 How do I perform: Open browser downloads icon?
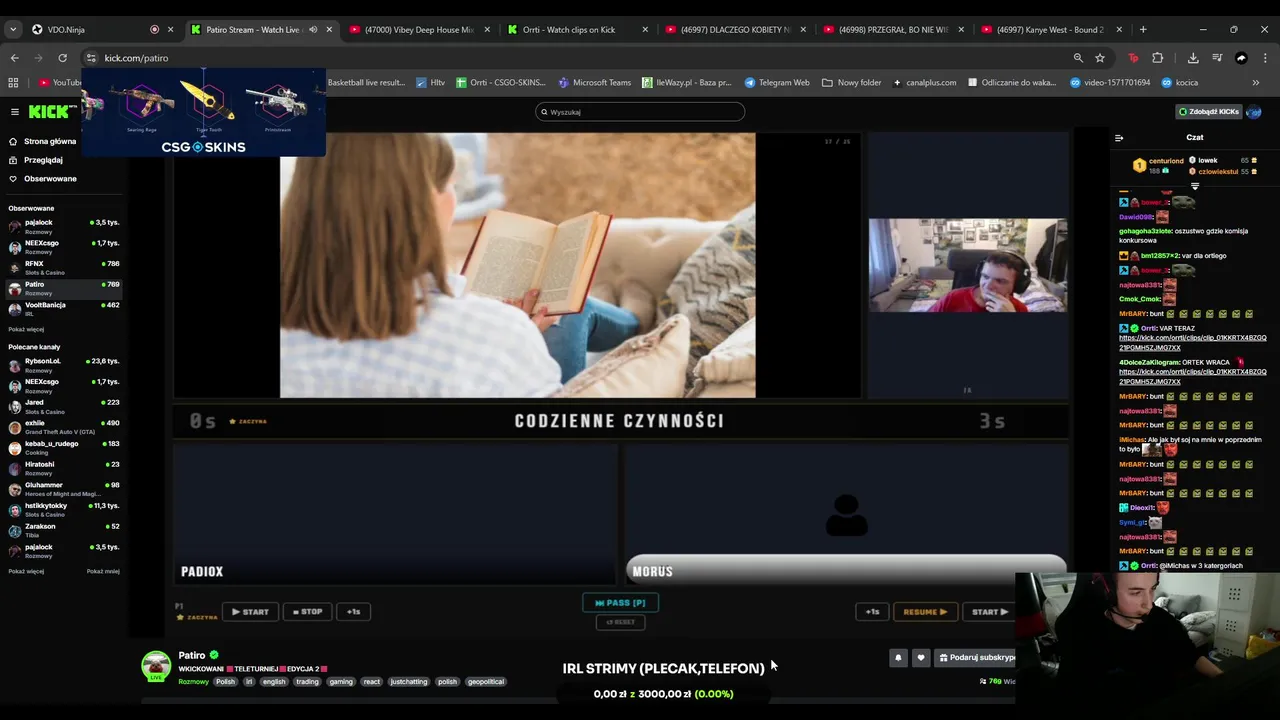tap(1193, 58)
